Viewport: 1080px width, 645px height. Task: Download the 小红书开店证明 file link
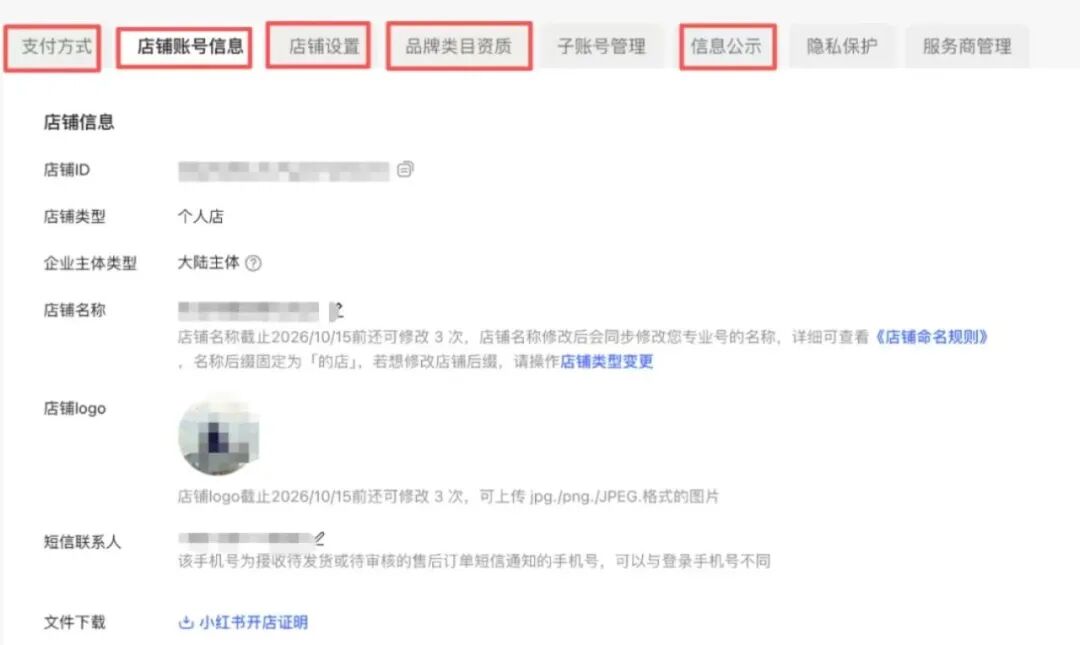pyautogui.click(x=253, y=622)
